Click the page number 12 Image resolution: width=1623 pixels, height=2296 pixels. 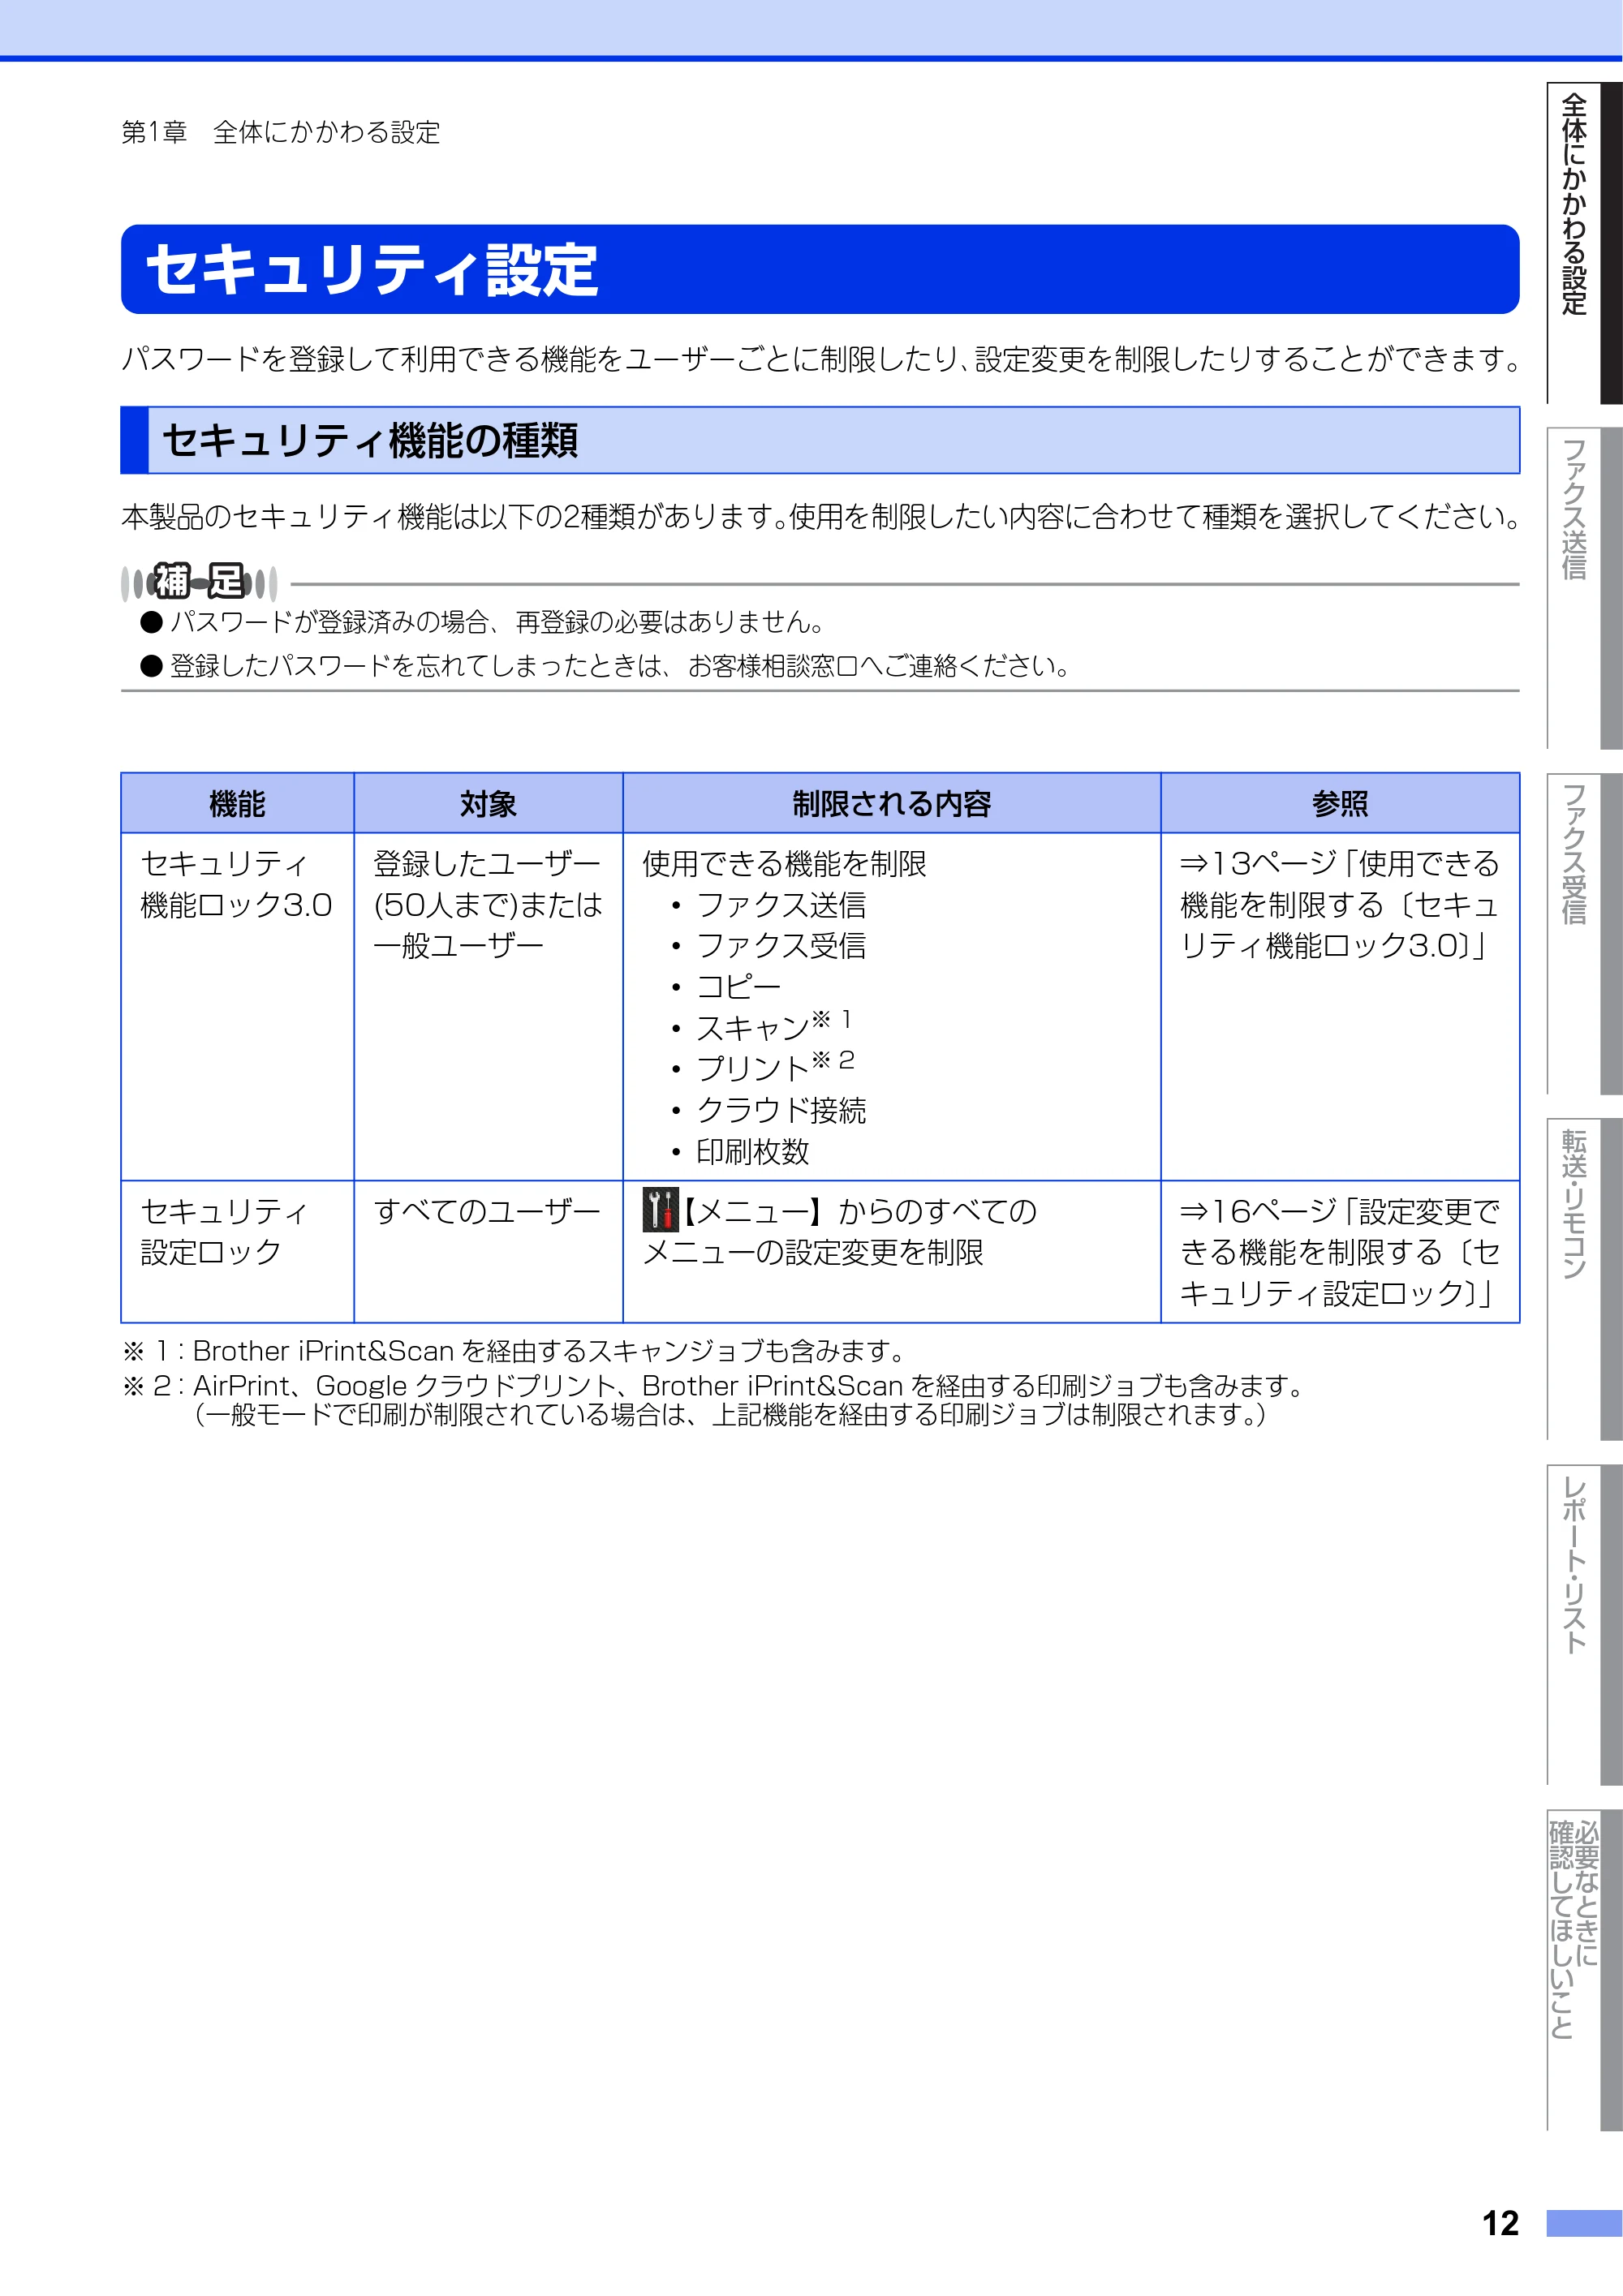(x=1500, y=2223)
